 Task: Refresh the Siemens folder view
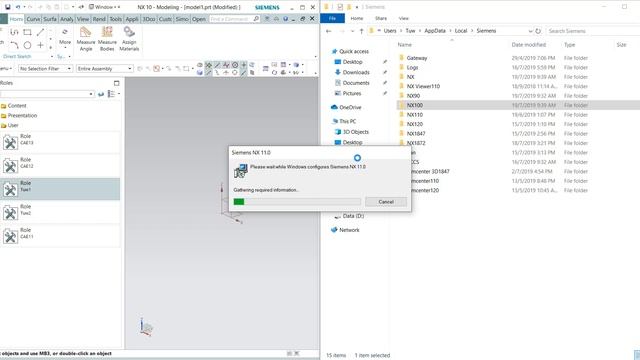point(538,31)
